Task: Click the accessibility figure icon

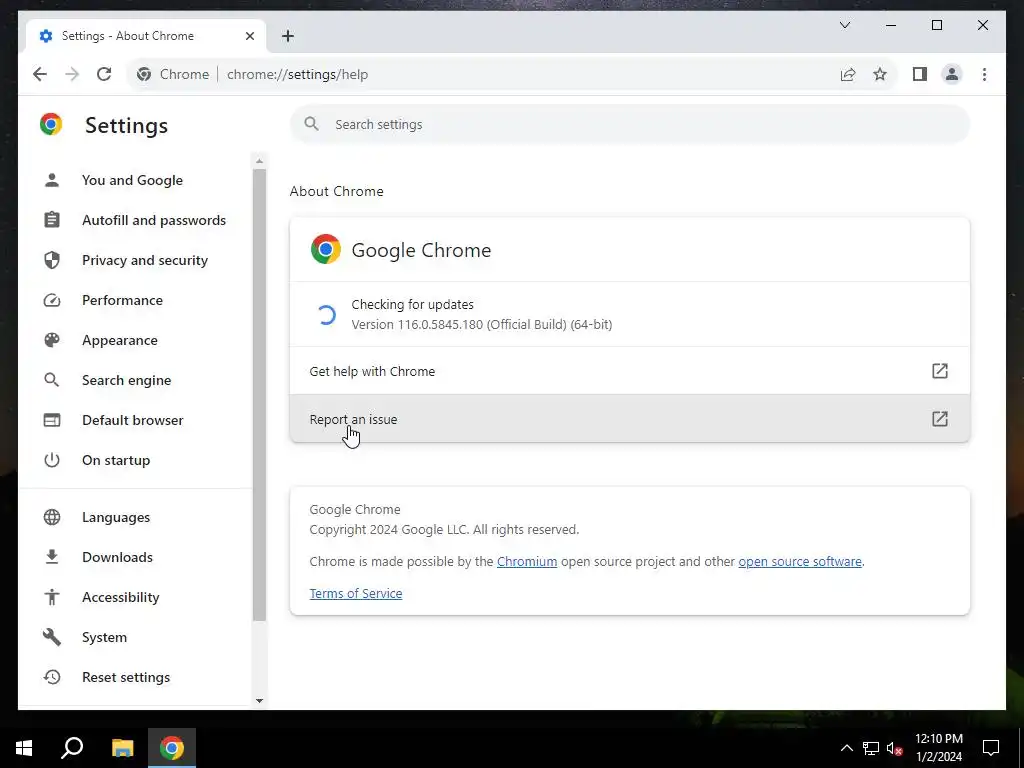Action: tap(52, 597)
